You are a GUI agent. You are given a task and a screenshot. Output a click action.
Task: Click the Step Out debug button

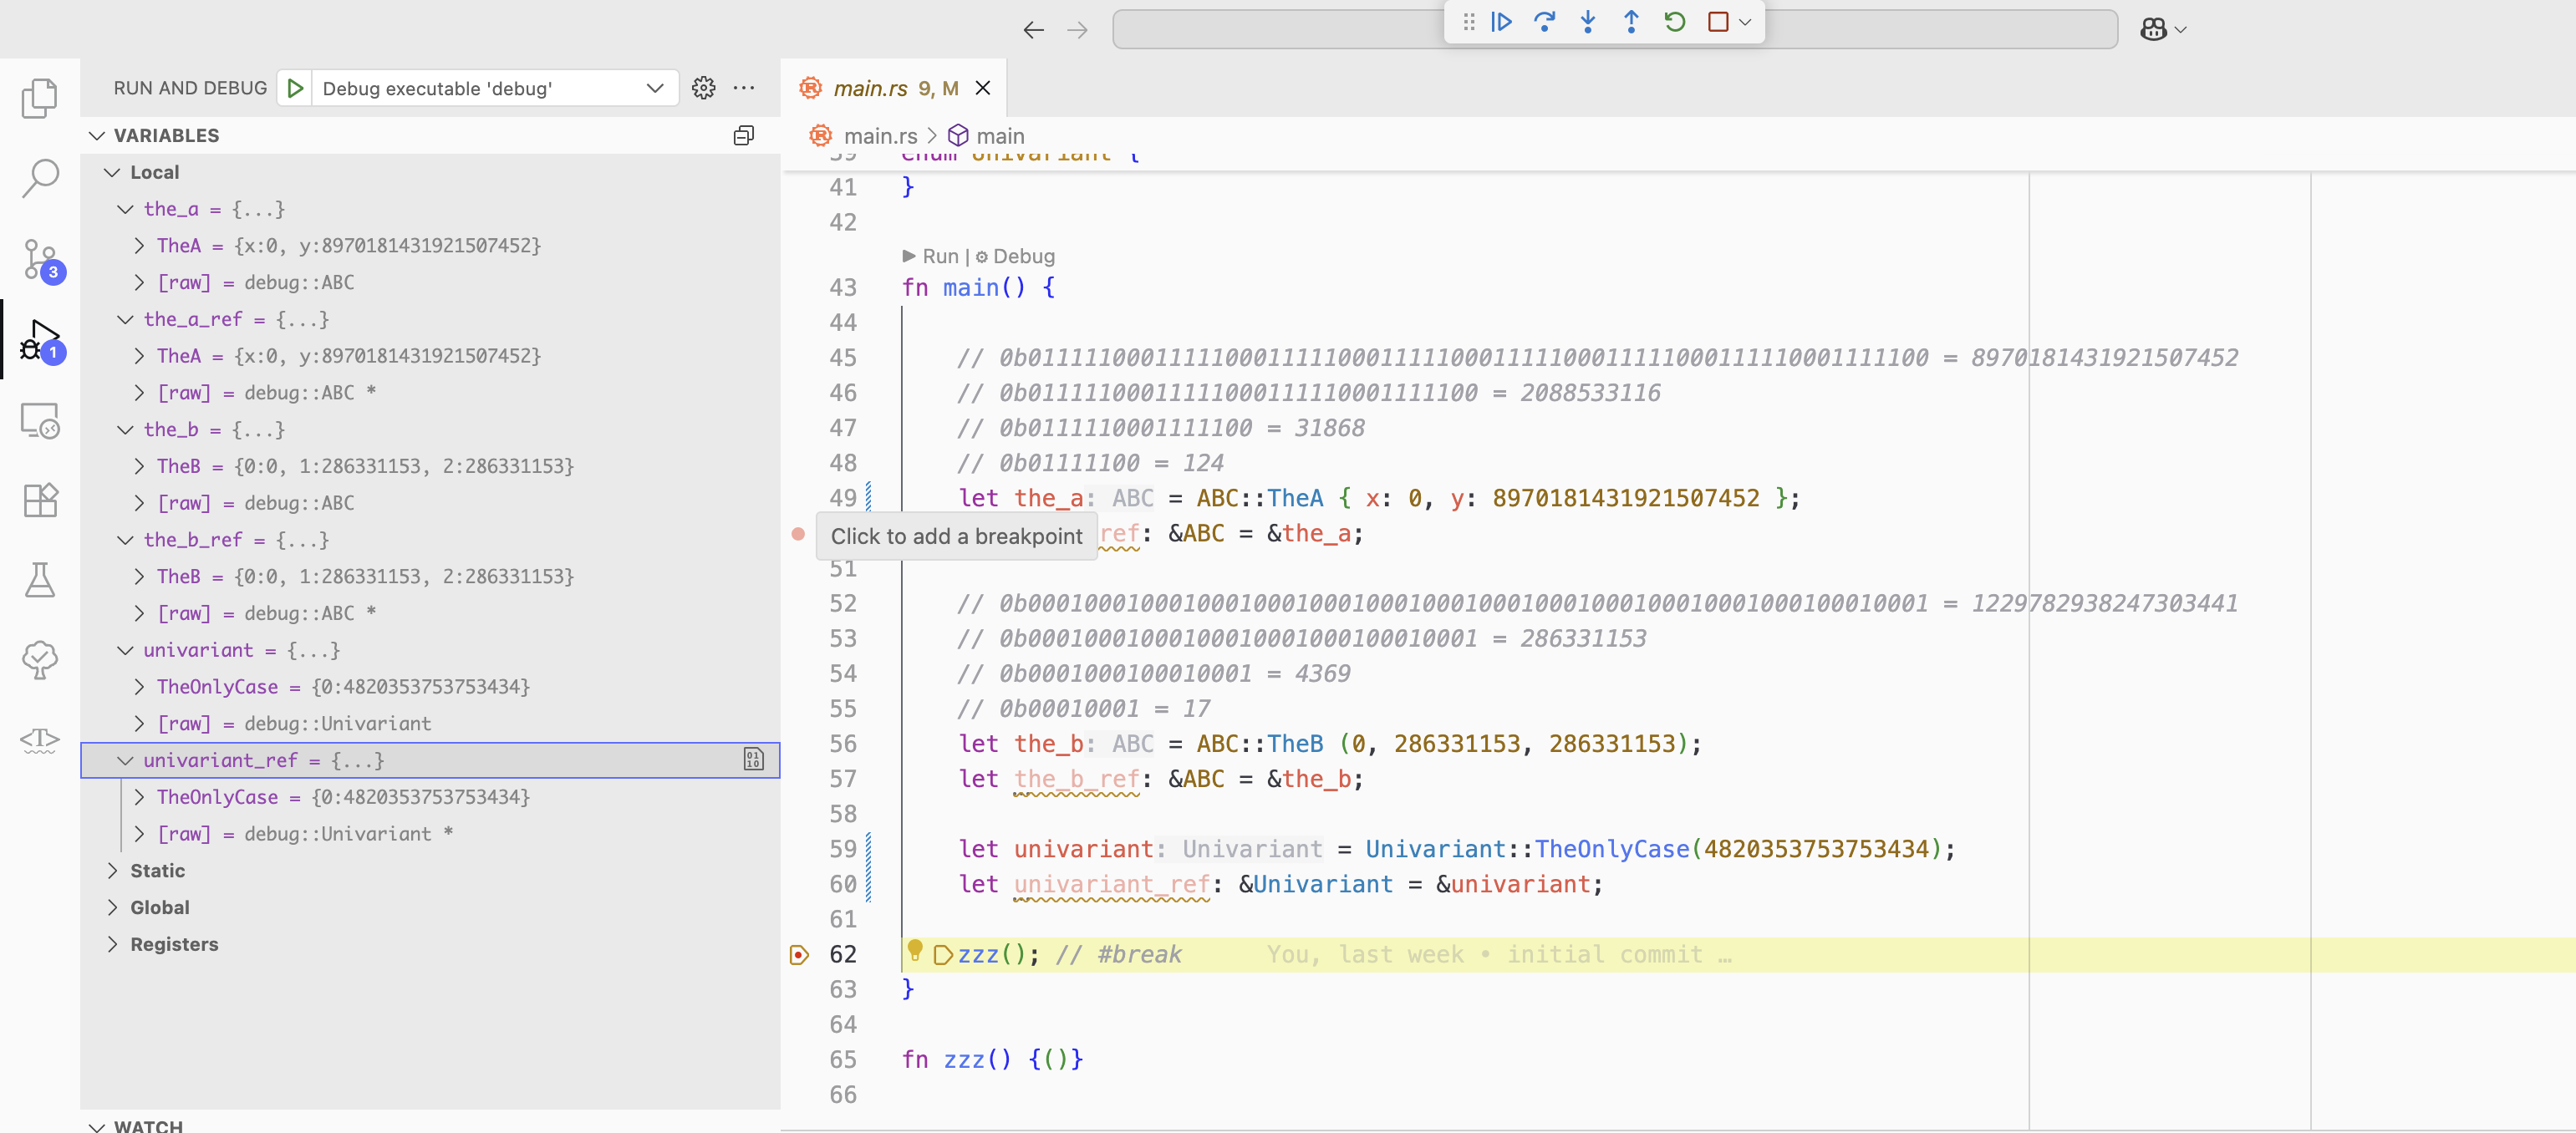[x=1631, y=22]
